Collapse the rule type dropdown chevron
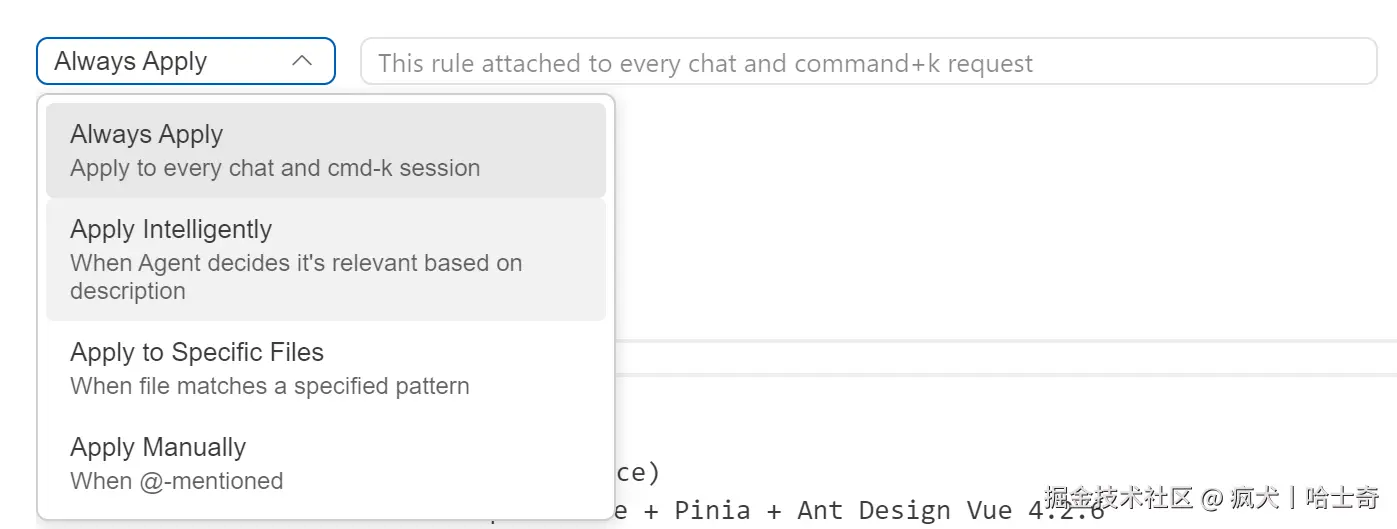 (x=301, y=61)
